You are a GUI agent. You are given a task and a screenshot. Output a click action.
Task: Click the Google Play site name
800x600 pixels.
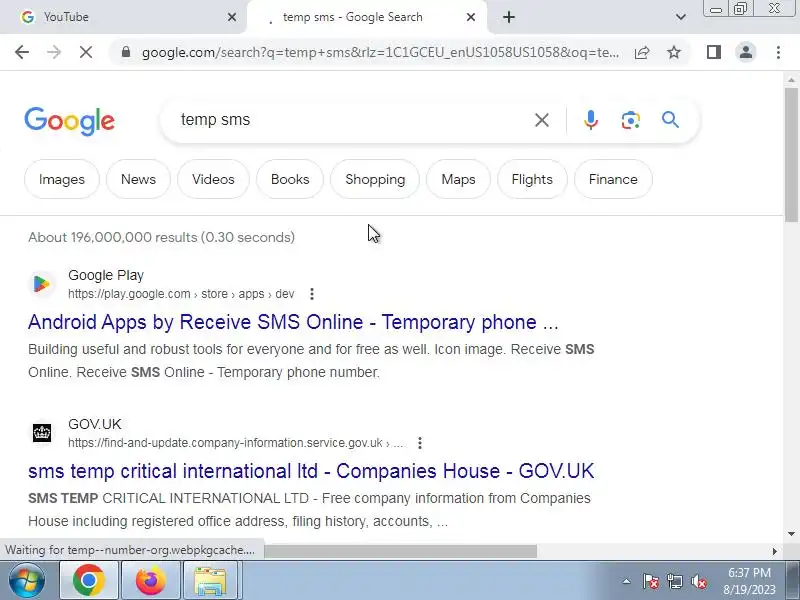[x=106, y=276]
